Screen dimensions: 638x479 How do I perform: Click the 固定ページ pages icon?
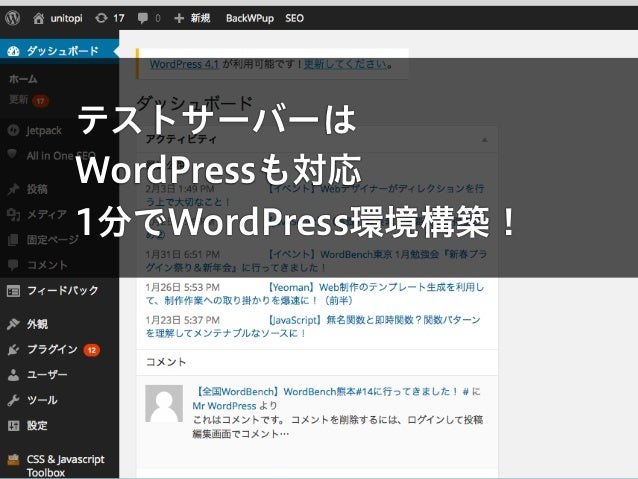pos(13,240)
